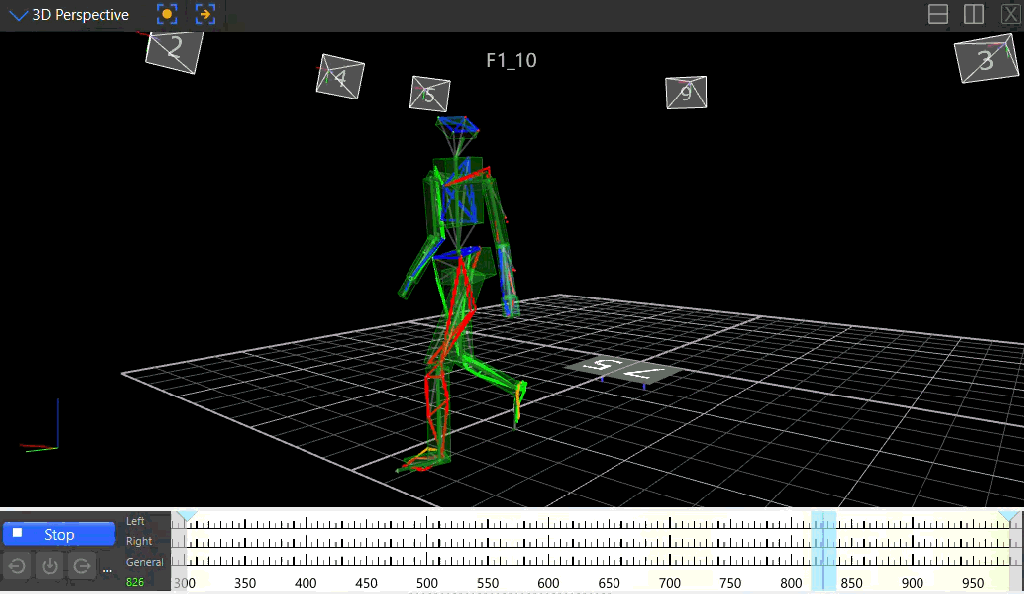Click the start range marker at frame 300
The height and width of the screenshot is (594, 1024).
click(x=187, y=516)
